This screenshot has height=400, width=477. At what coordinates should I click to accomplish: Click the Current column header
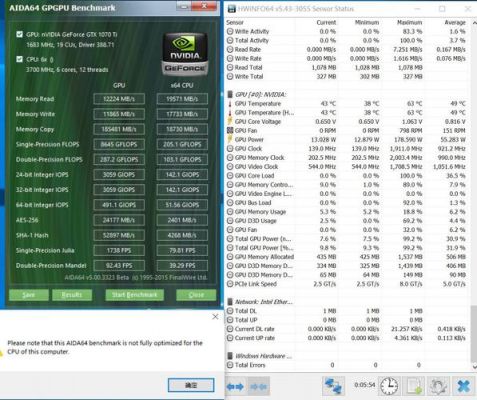[x=326, y=22]
